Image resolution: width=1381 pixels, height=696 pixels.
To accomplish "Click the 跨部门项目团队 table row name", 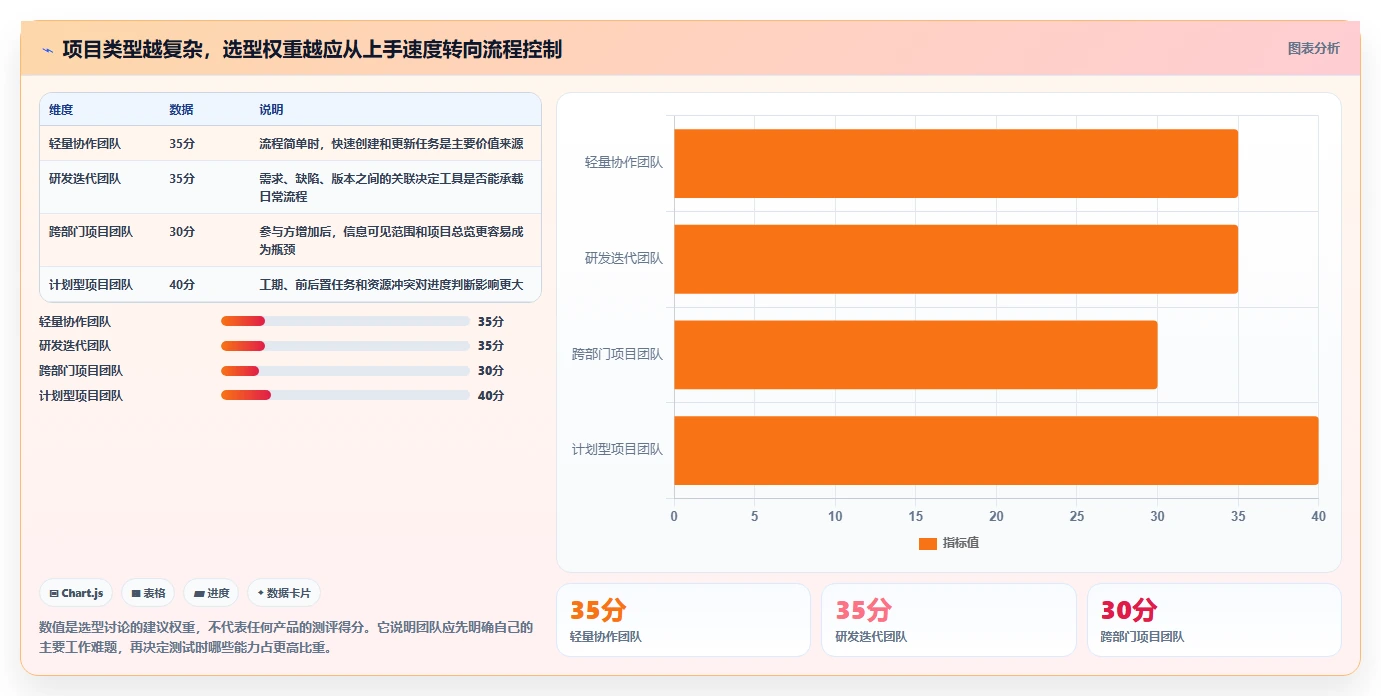I will [91, 231].
